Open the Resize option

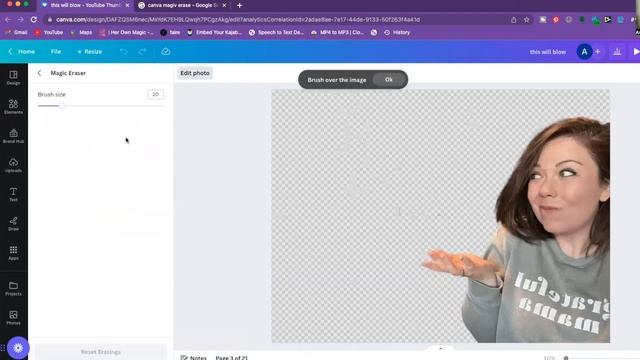click(x=90, y=52)
